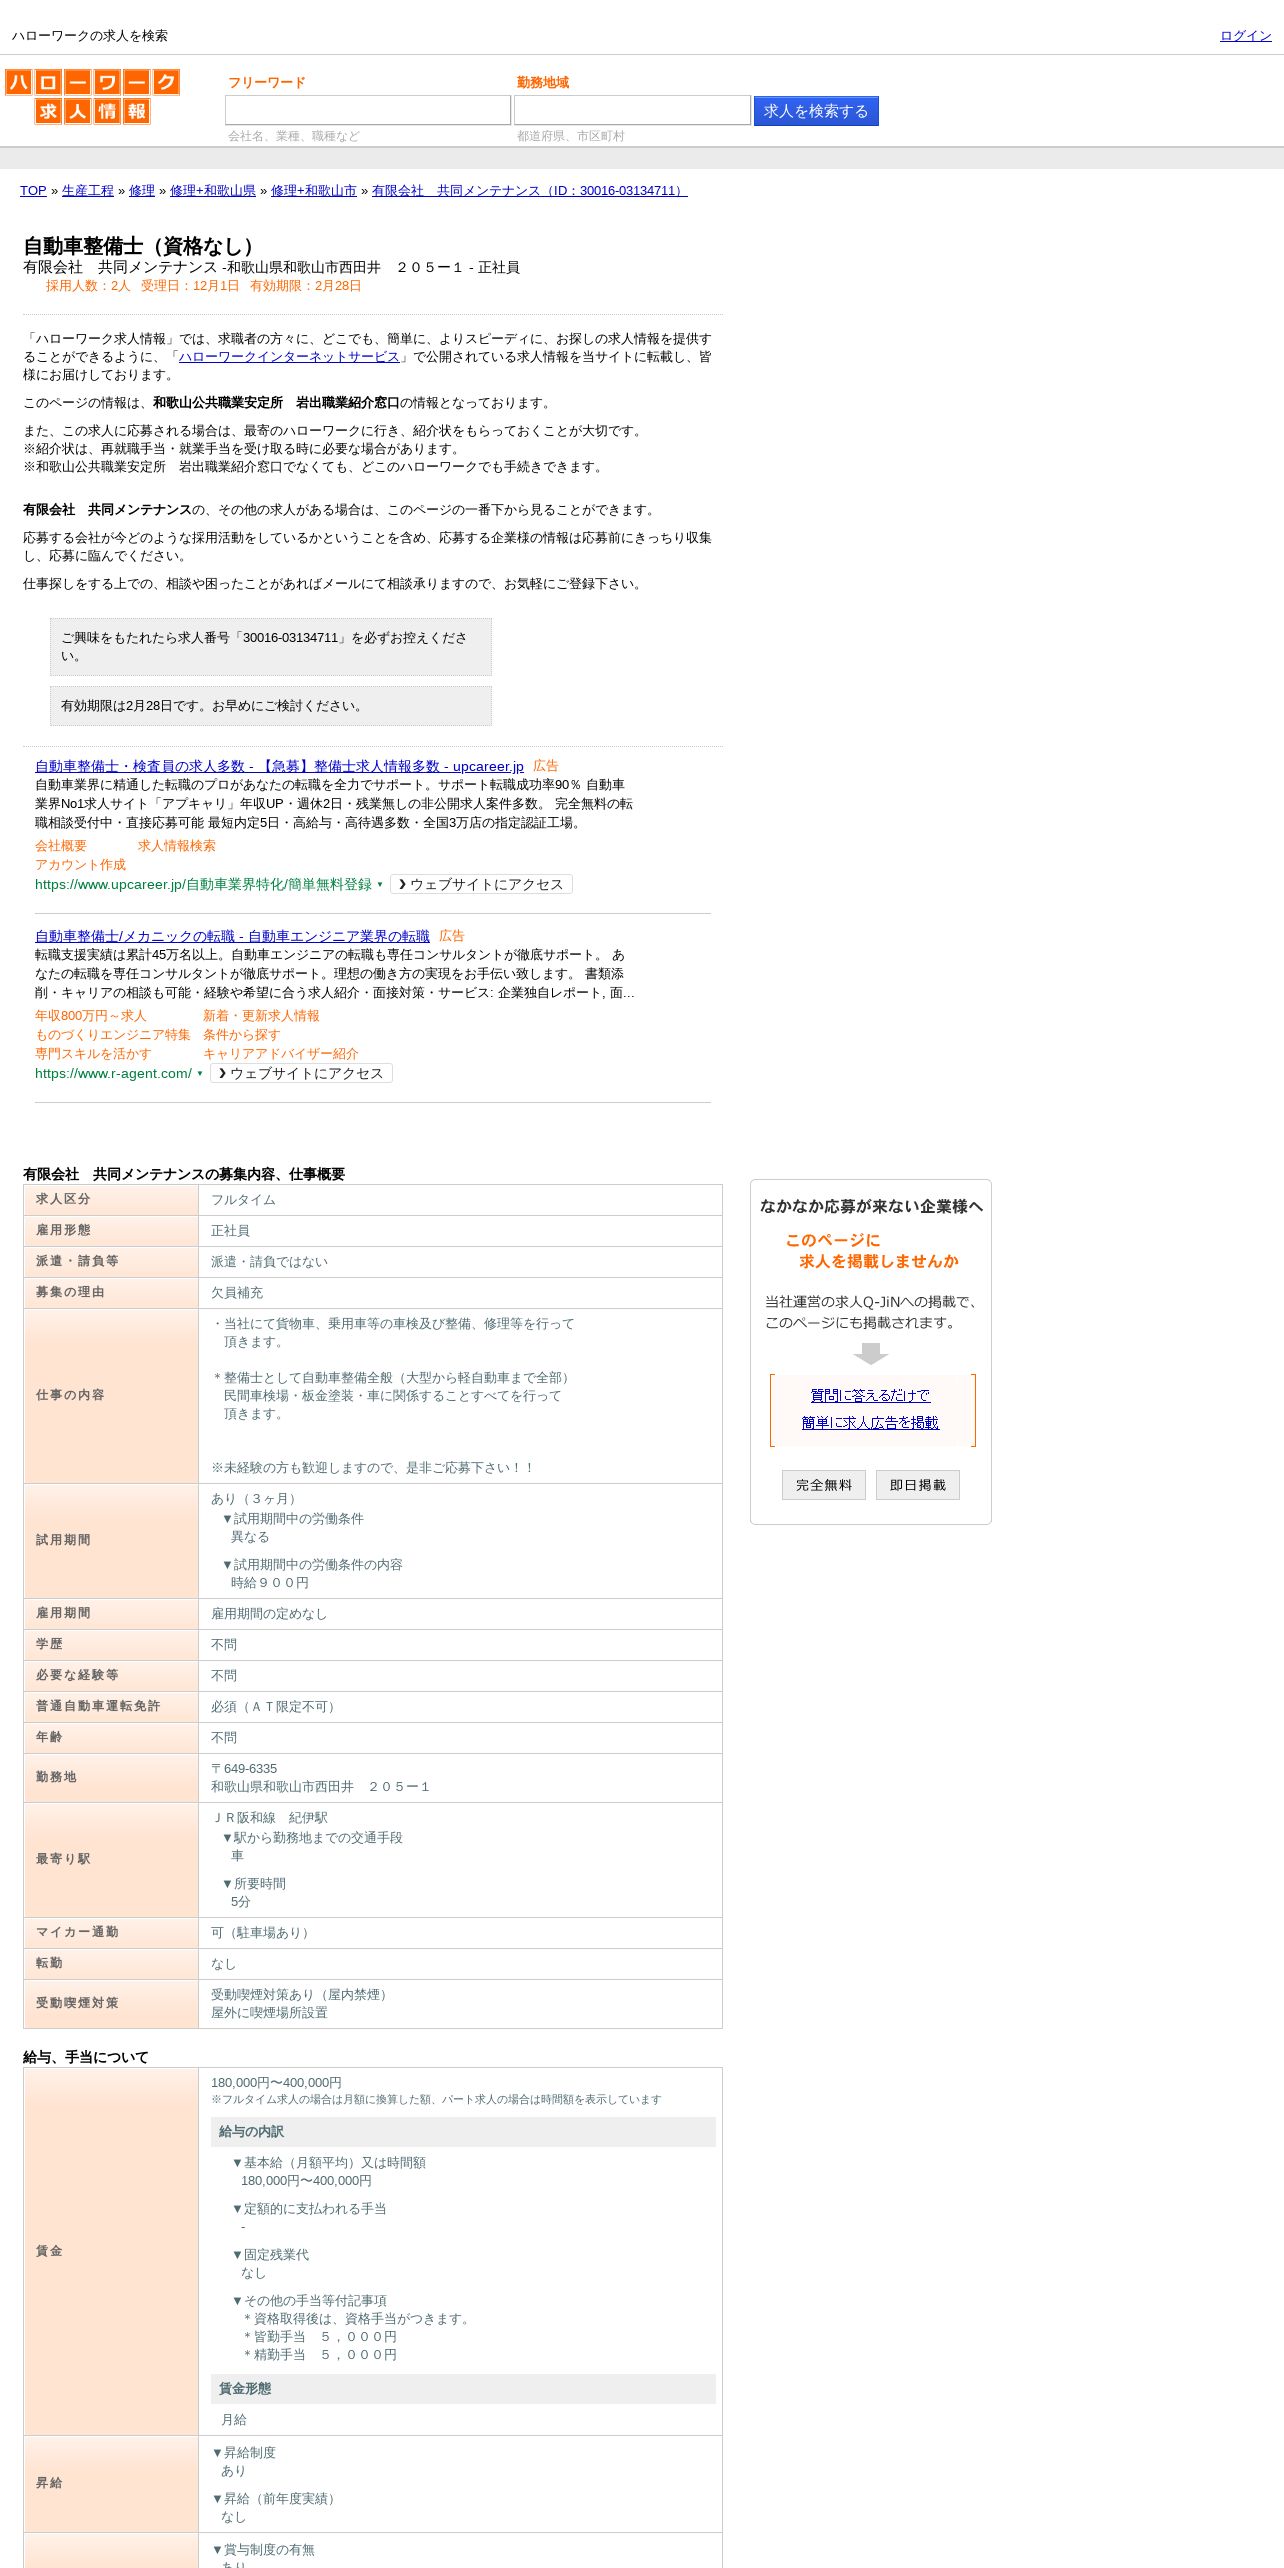Click the 有効期限は2月28日です notice box

[x=271, y=706]
